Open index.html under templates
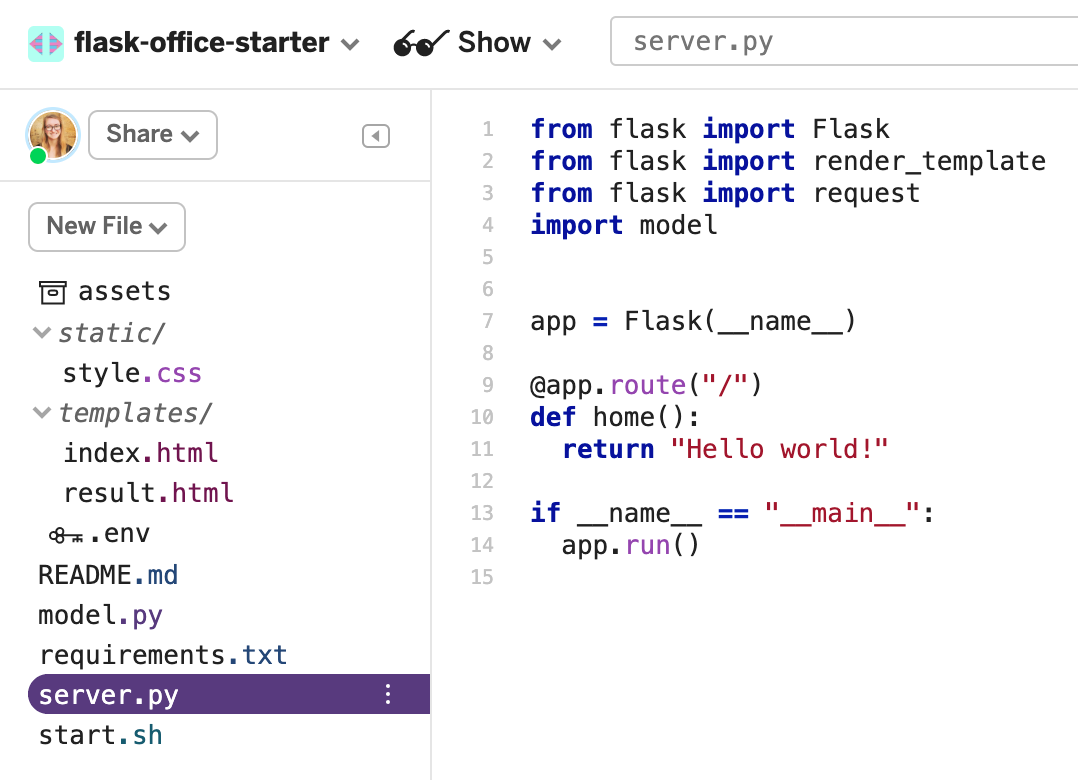This screenshot has width=1078, height=780. tap(140, 452)
